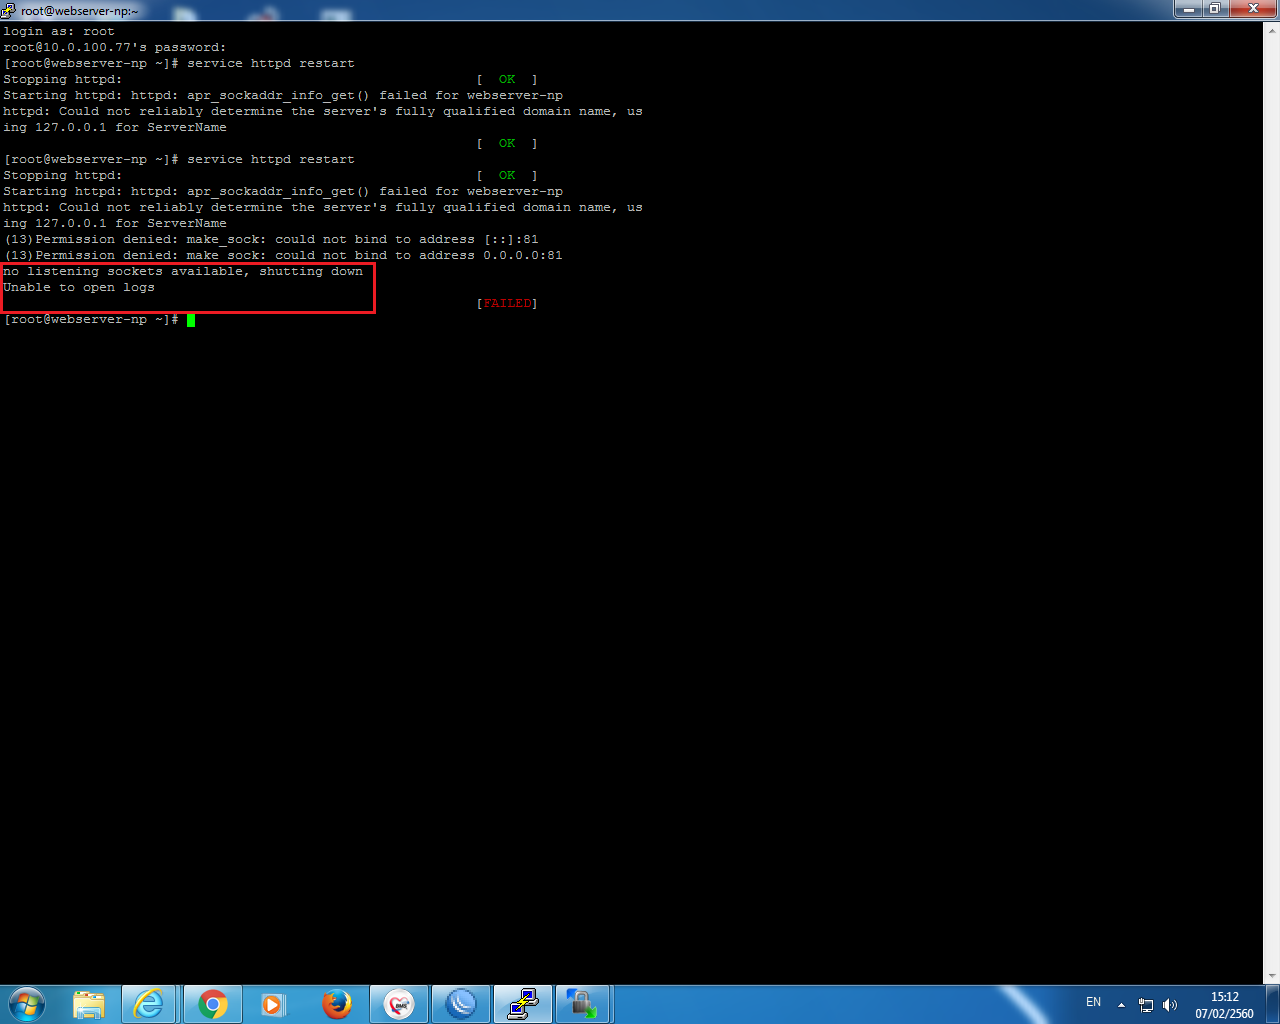Click "no listening sockets available, shutting down"

183,271
